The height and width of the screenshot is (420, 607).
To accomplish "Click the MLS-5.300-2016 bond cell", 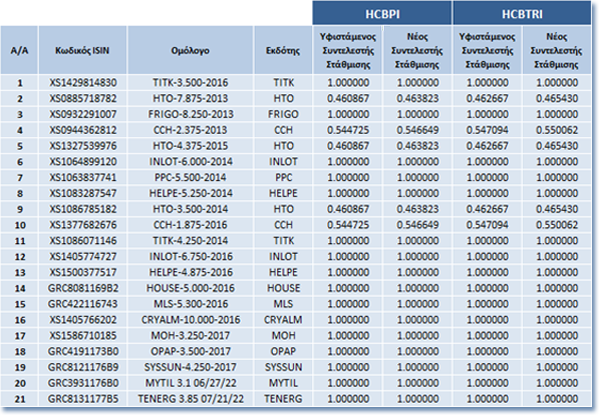I will (x=189, y=304).
